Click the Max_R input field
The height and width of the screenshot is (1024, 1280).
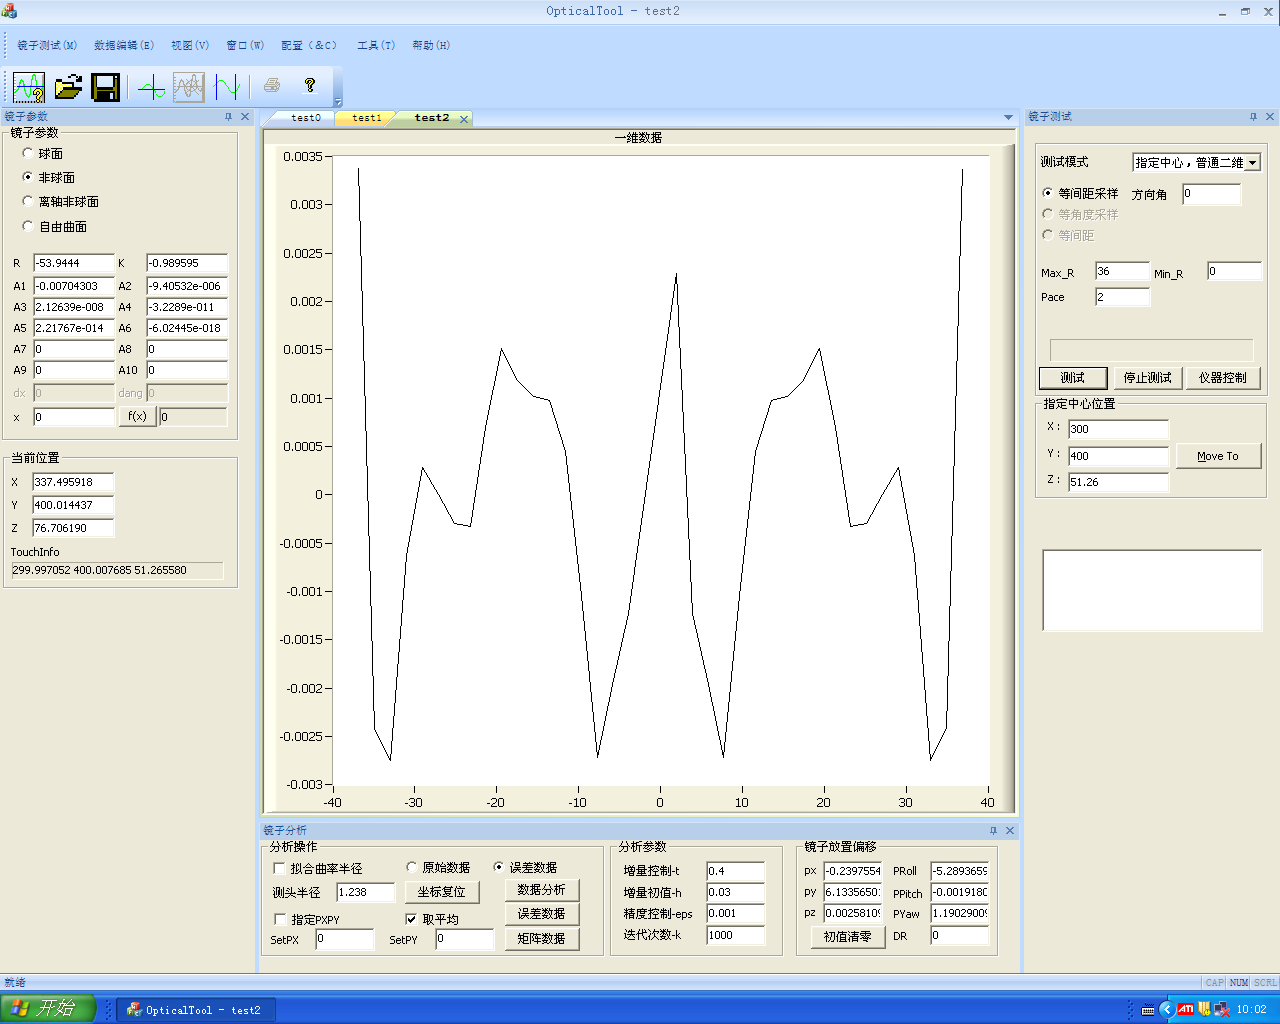pos(1122,271)
